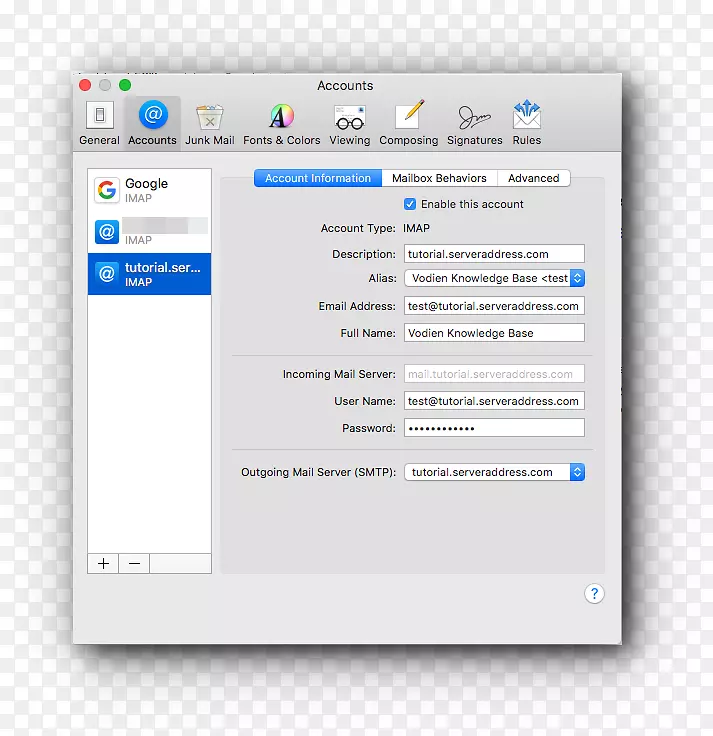Image resolution: width=713 pixels, height=736 pixels.
Task: Open Composing preferences
Action: 408,123
